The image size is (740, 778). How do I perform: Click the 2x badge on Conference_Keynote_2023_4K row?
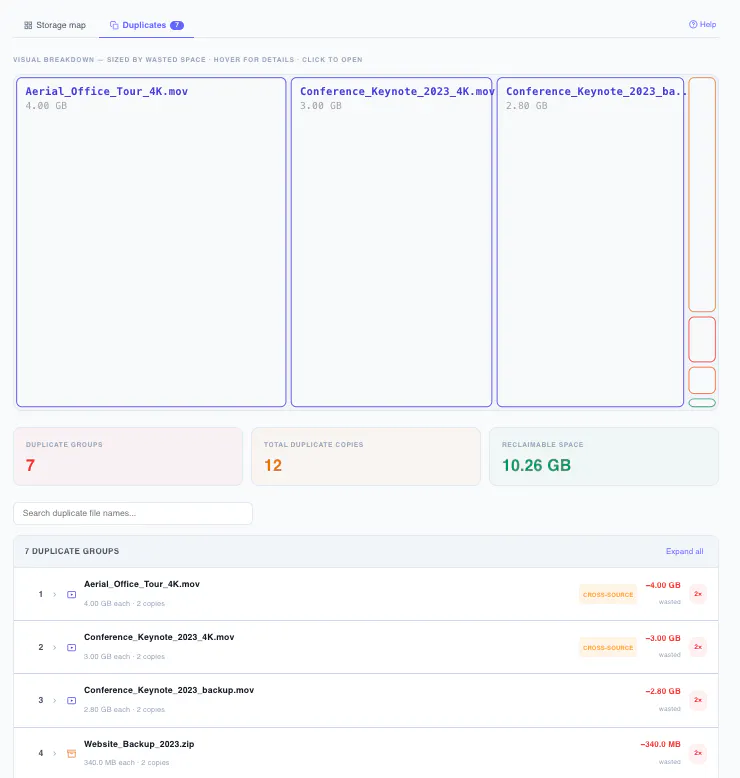click(698, 647)
